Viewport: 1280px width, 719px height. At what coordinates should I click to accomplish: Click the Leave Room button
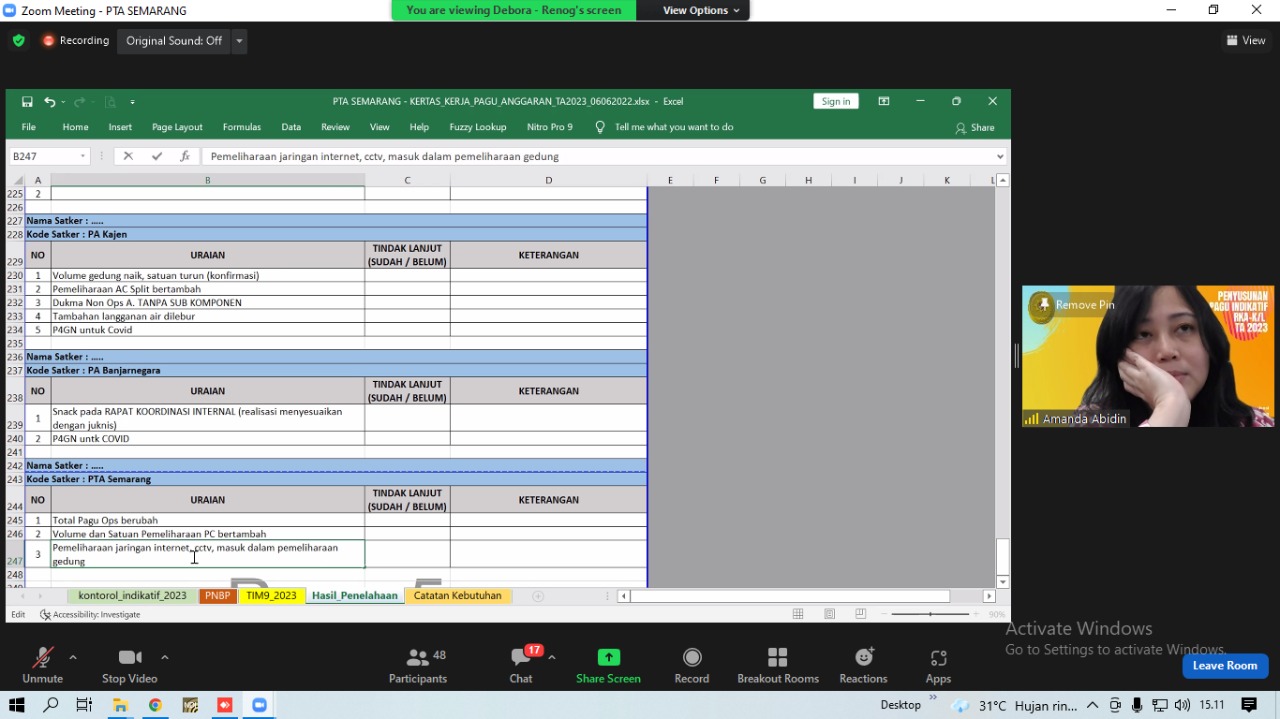pyautogui.click(x=1224, y=666)
